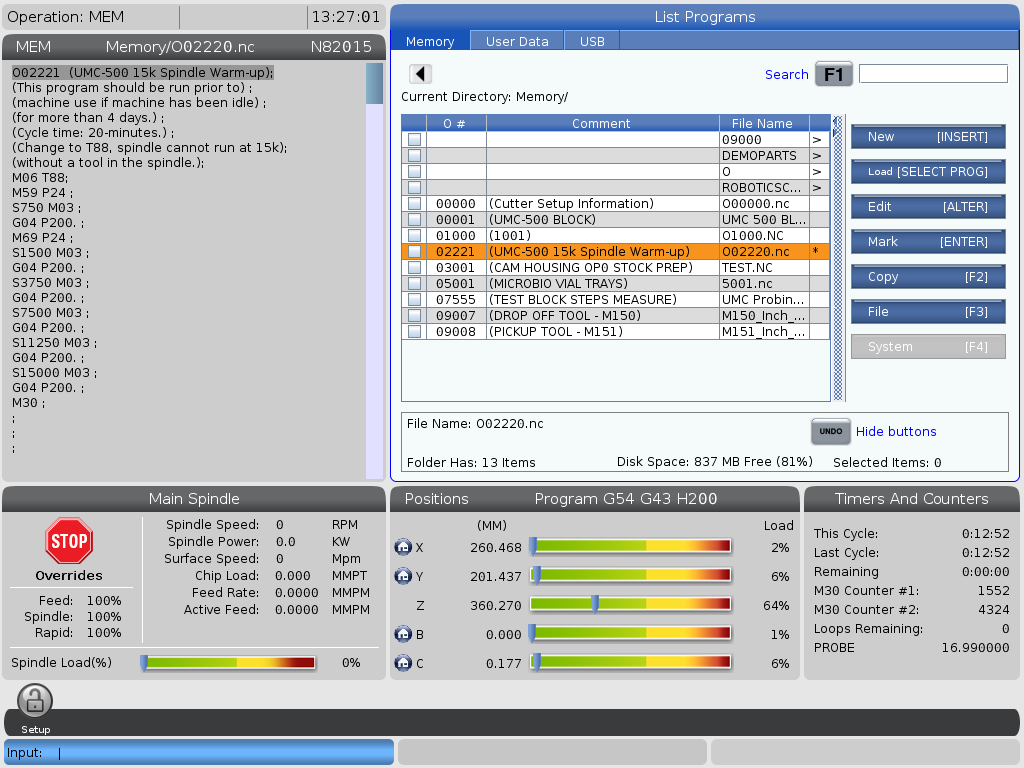Check the box for CAM HOUSING program
Screen dimensions: 1024x768
click(x=414, y=268)
